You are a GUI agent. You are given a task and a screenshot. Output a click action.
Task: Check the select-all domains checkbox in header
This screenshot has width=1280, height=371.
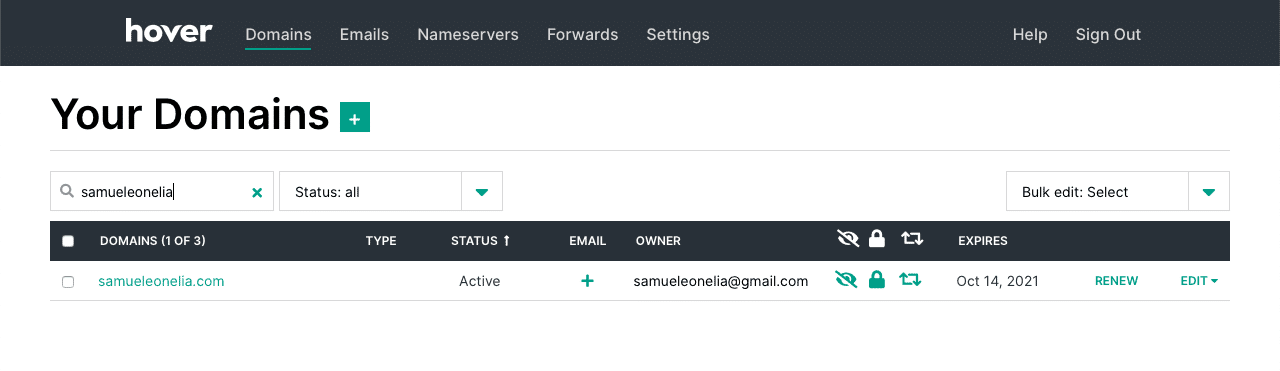68,241
